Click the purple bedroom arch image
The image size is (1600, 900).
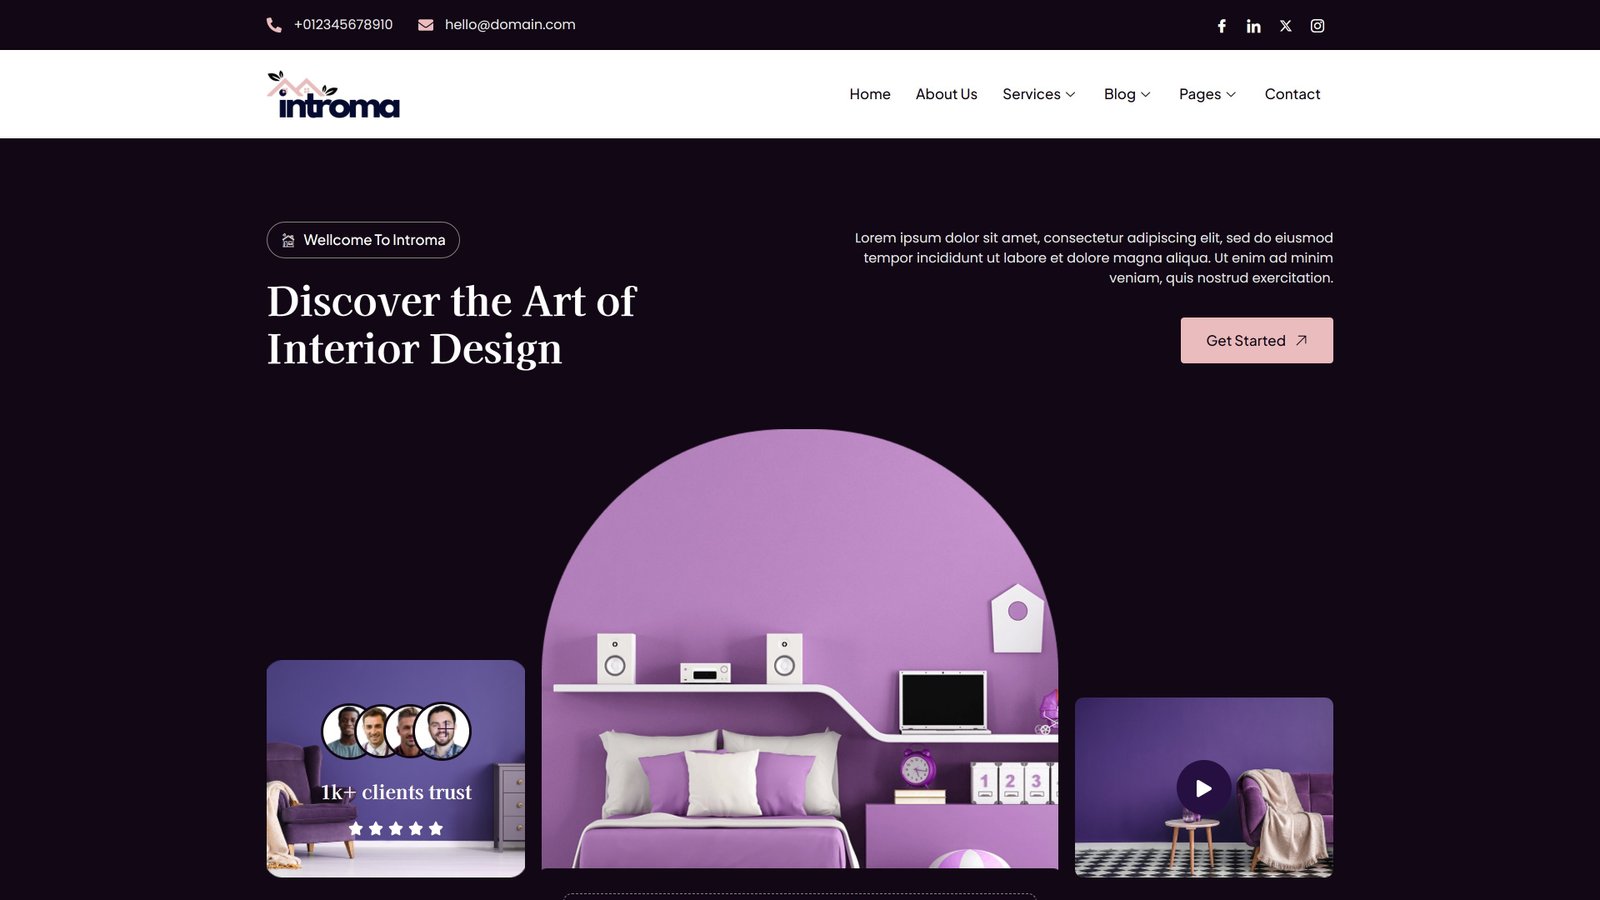800,650
